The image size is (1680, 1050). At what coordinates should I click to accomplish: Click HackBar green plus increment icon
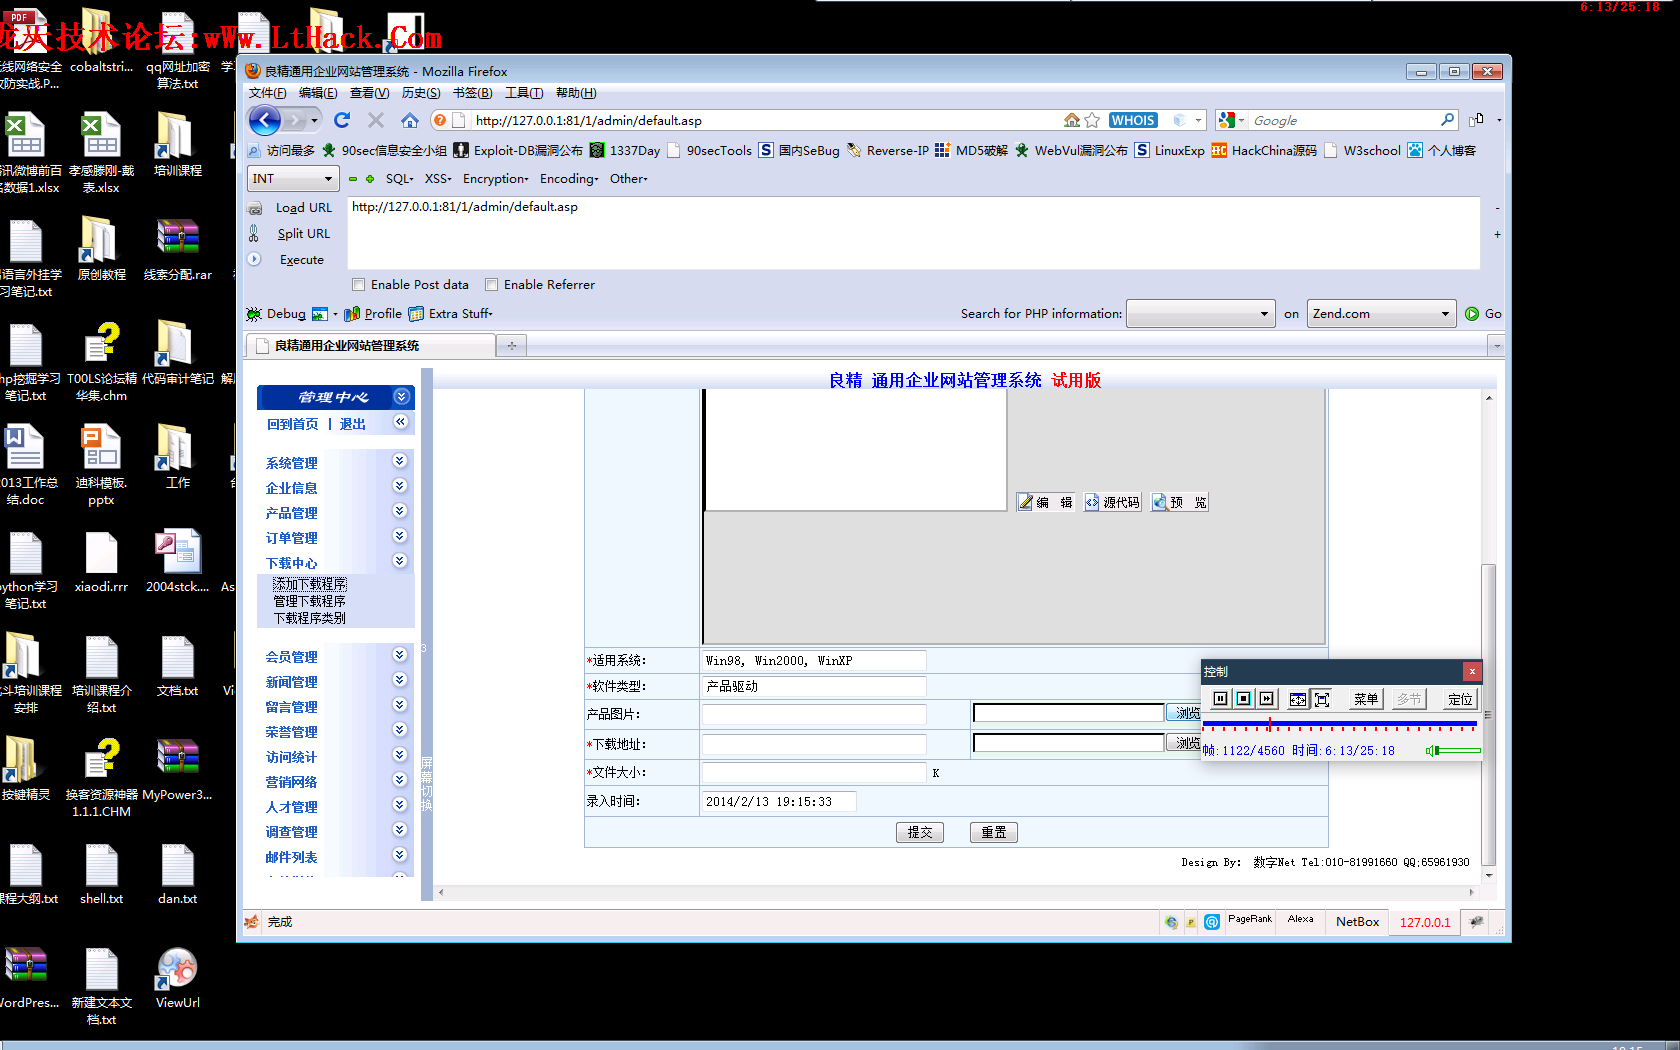(370, 179)
